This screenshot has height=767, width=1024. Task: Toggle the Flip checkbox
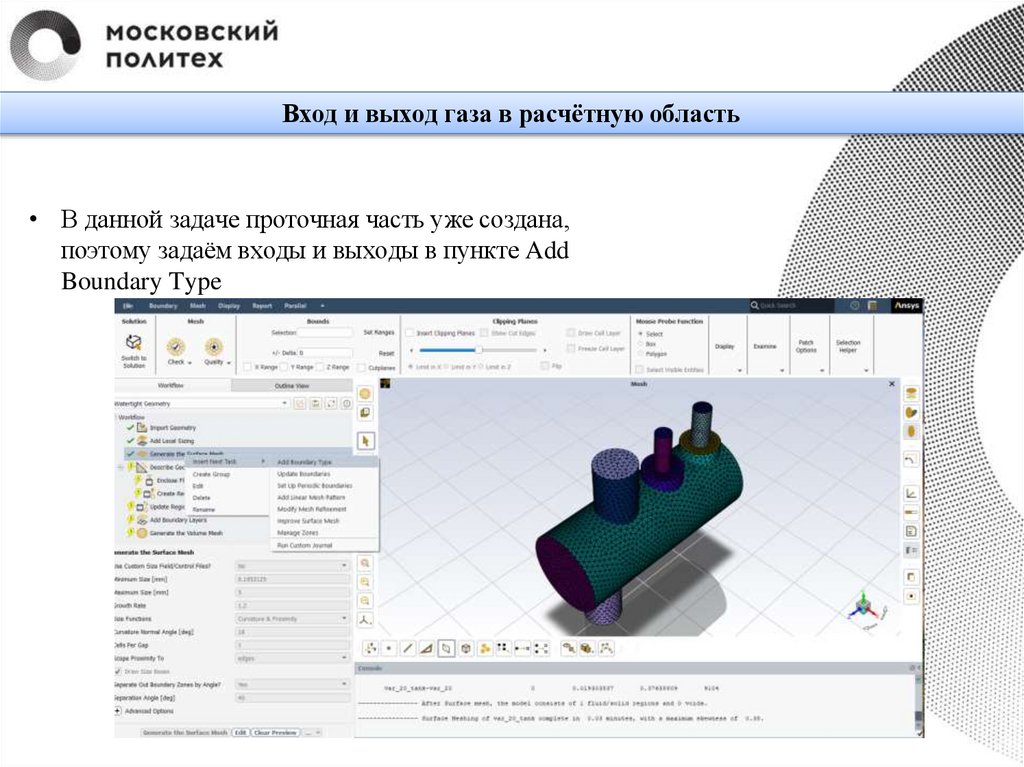click(545, 366)
